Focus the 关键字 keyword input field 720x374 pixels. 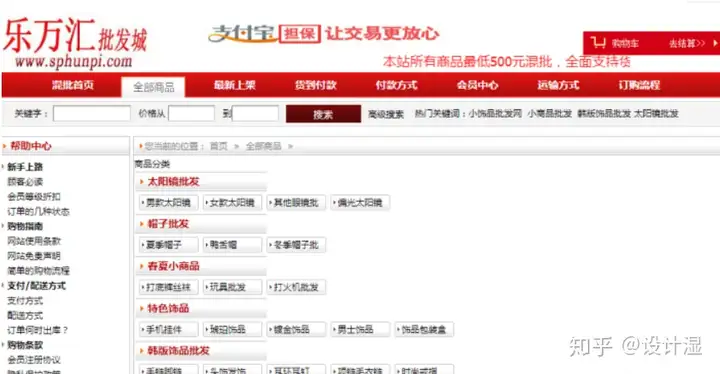[92, 113]
